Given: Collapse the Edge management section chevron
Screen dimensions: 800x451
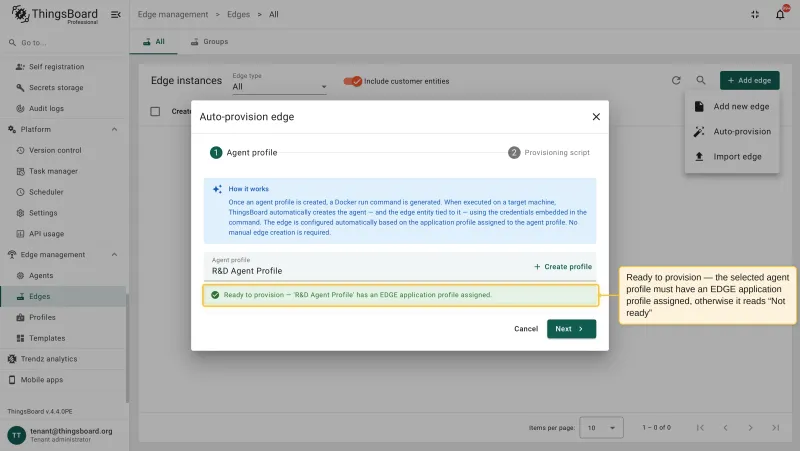Looking at the screenshot, I should click(114, 255).
